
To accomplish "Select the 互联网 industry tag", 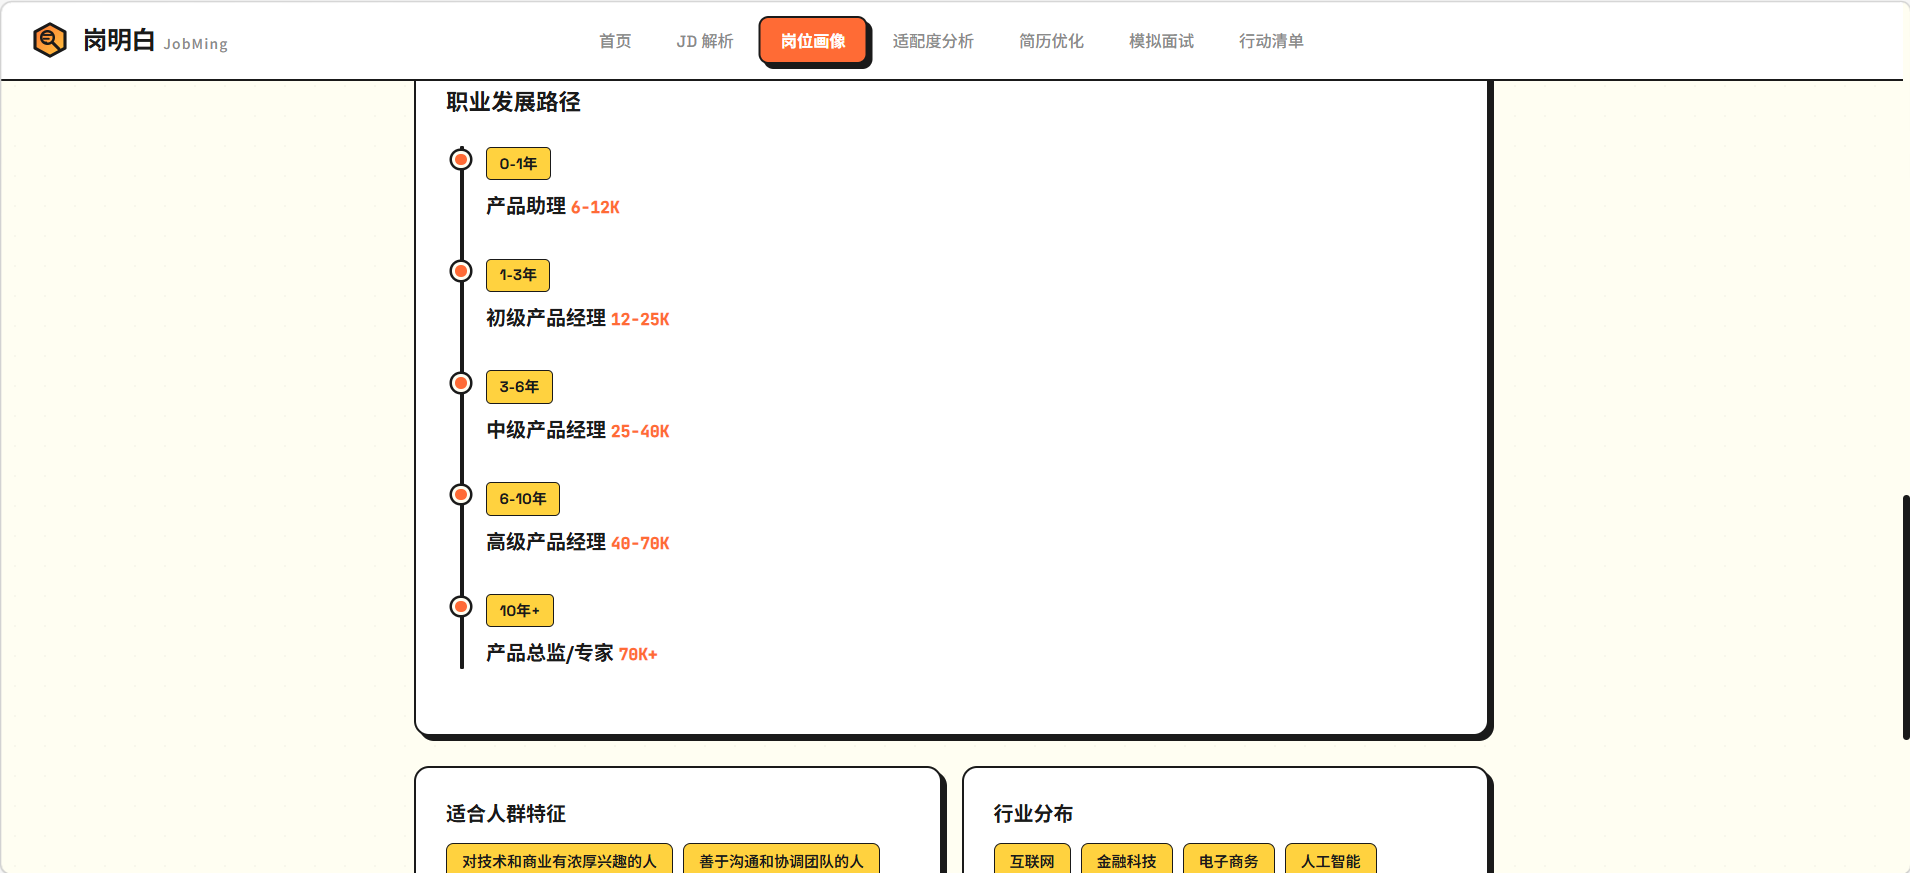I will pos(1032,860).
